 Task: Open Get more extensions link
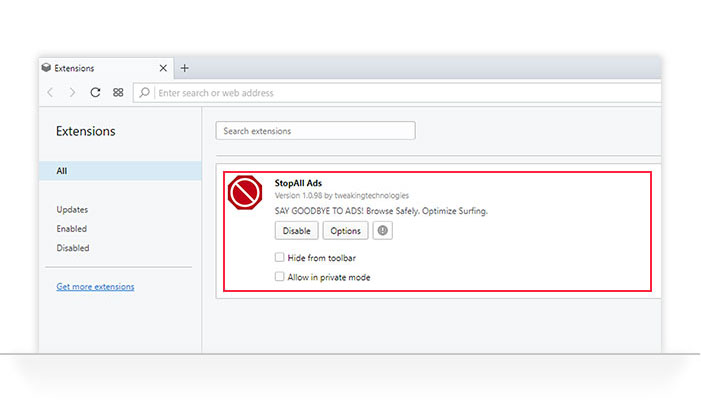click(x=95, y=287)
